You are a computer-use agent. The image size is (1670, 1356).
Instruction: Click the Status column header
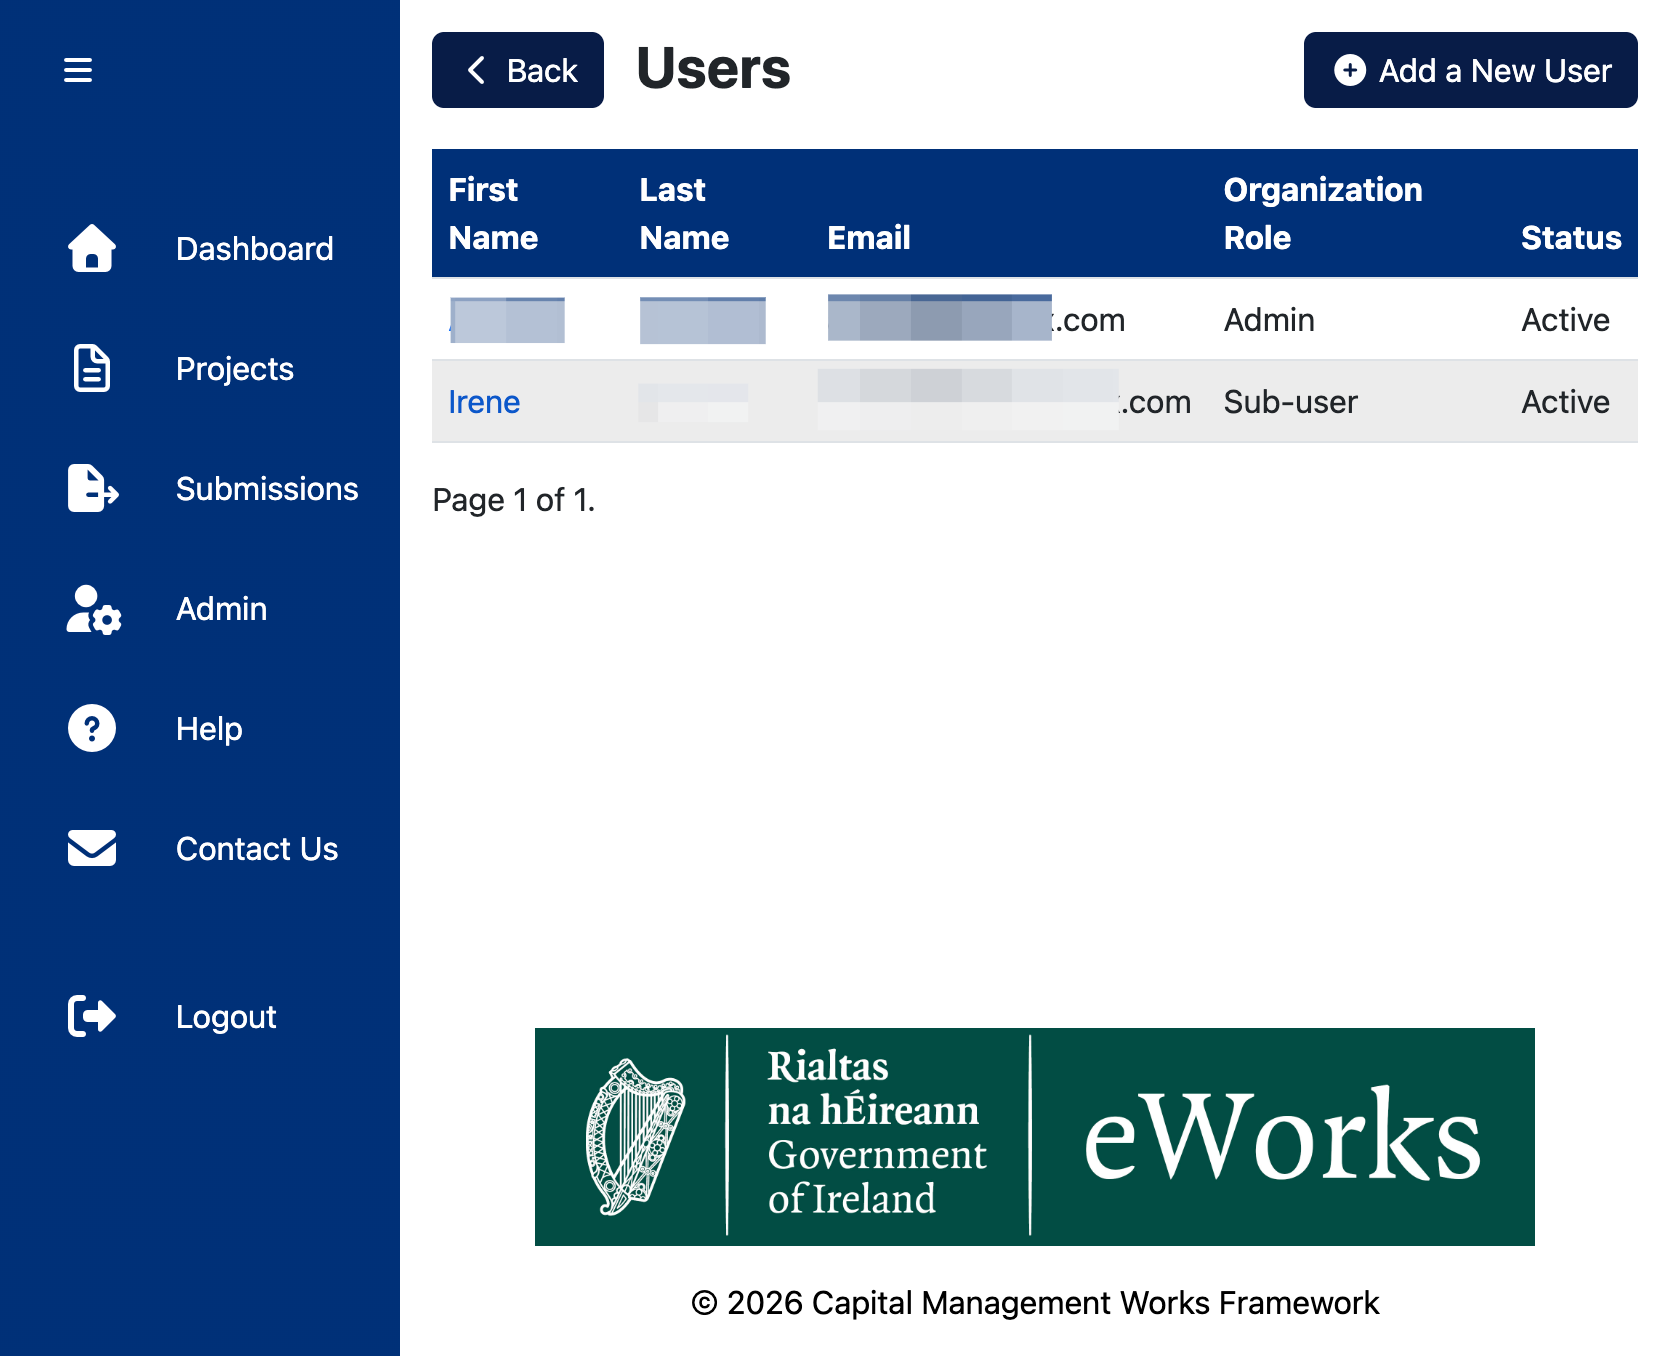click(1571, 238)
